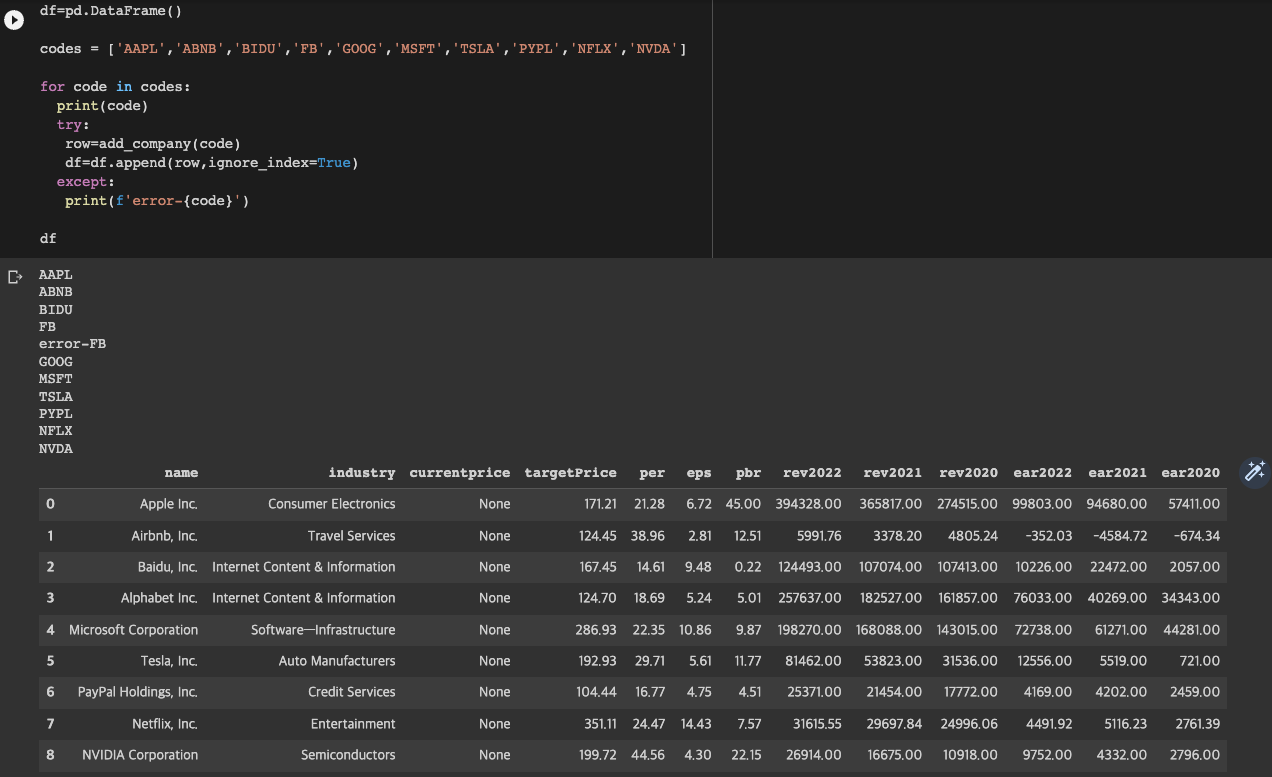Select the 'per' column header
This screenshot has height=777, width=1272.
(652, 473)
